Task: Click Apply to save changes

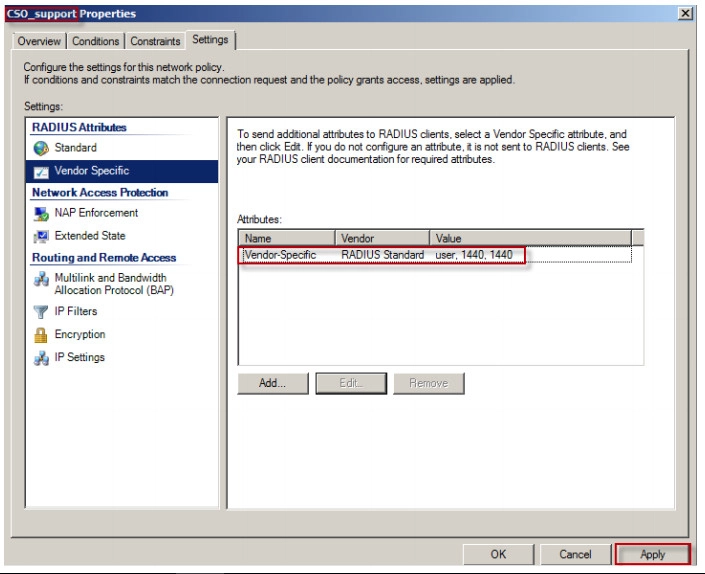Action: coord(652,554)
